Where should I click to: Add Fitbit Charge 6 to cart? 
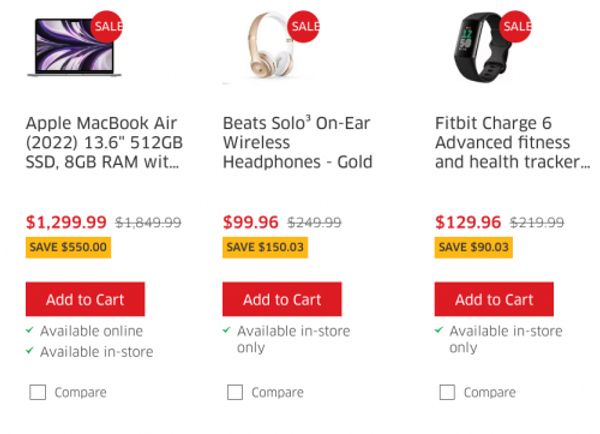click(494, 299)
